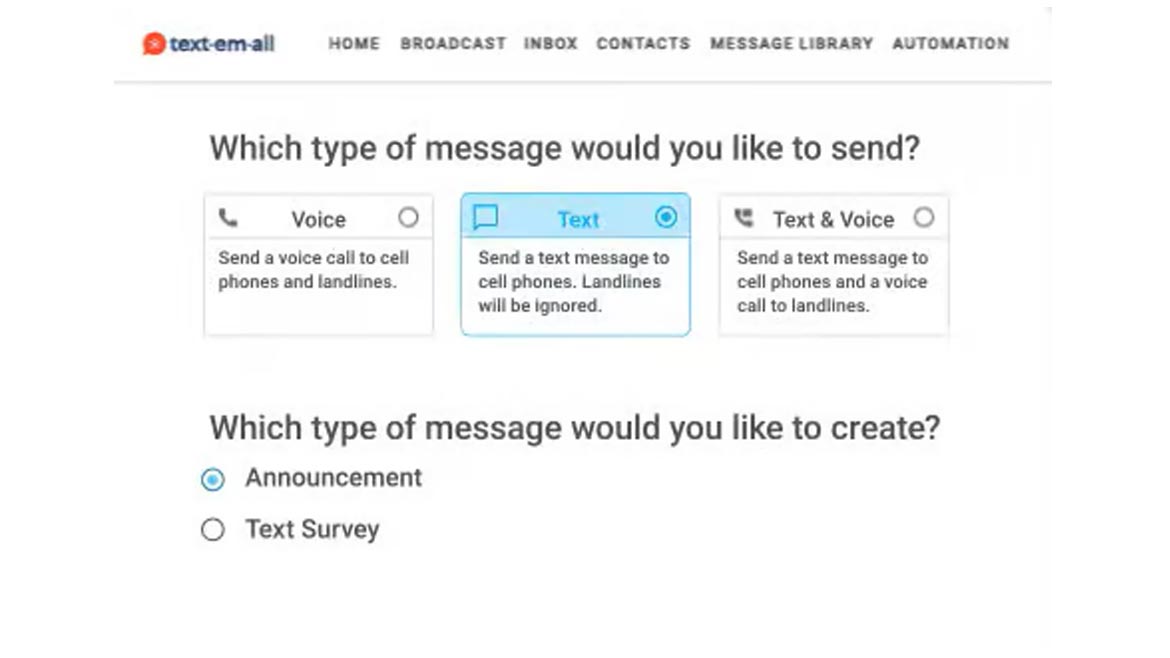This screenshot has width=1170, height=658.
Task: Select the Text & Voice radio button
Action: pos(924,217)
